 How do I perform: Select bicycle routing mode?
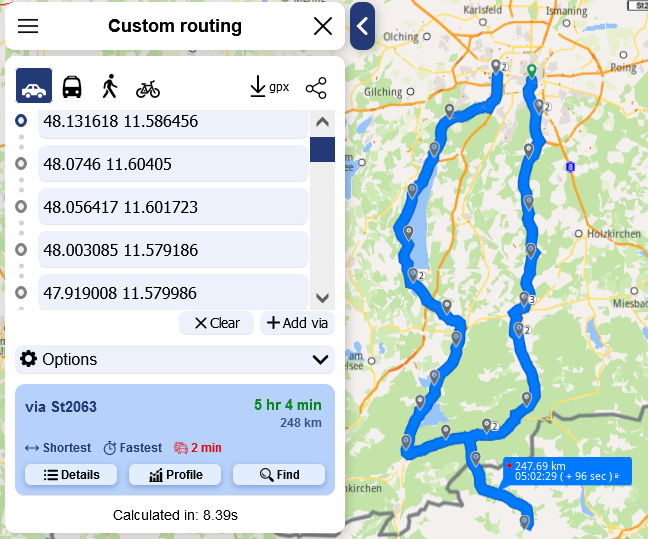[x=148, y=88]
